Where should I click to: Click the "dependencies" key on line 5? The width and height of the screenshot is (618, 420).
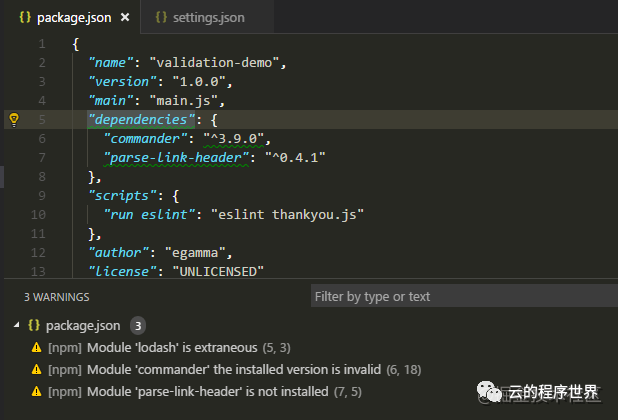pos(141,119)
